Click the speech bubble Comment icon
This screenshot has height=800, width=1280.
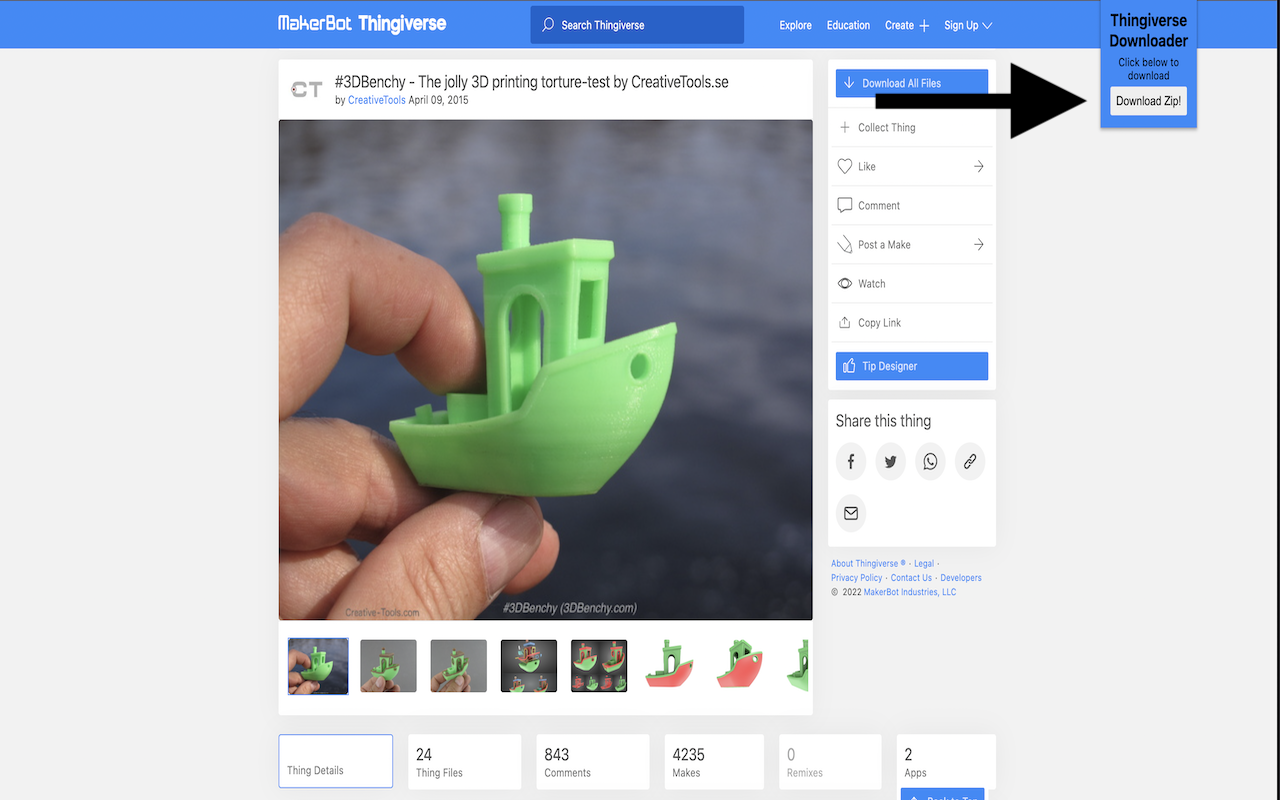pos(844,205)
